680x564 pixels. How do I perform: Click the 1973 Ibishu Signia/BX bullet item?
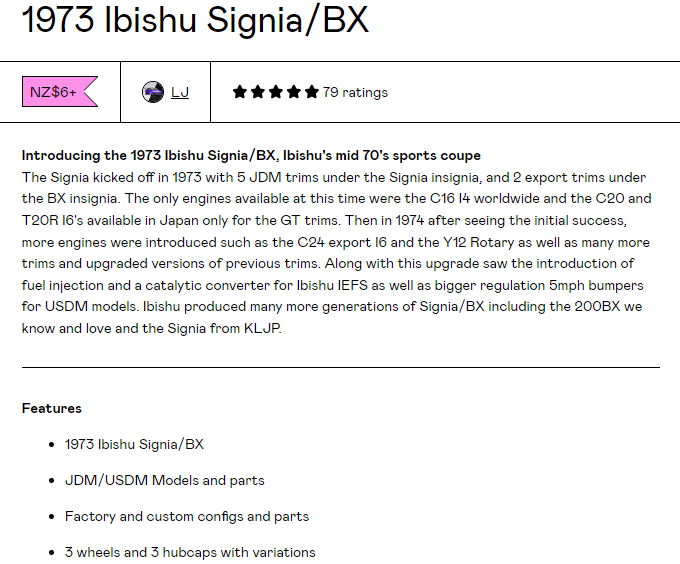pyautogui.click(x=134, y=444)
